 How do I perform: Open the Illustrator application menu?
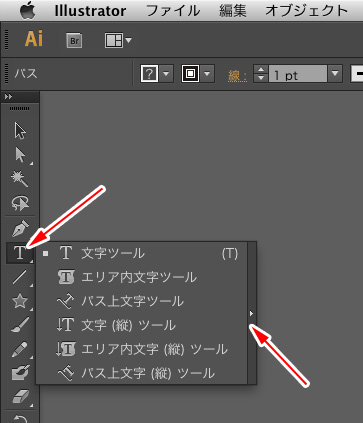click(x=90, y=11)
